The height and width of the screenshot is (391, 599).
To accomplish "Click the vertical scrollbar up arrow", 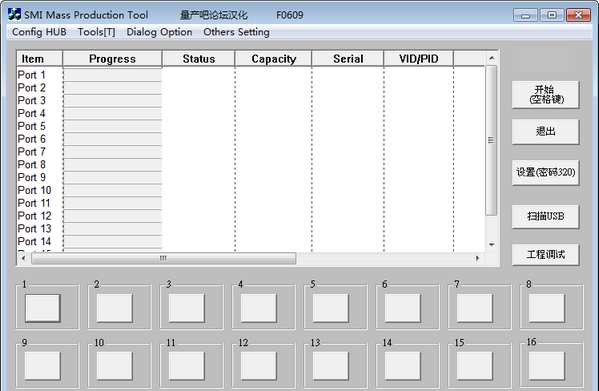I will click(x=492, y=58).
